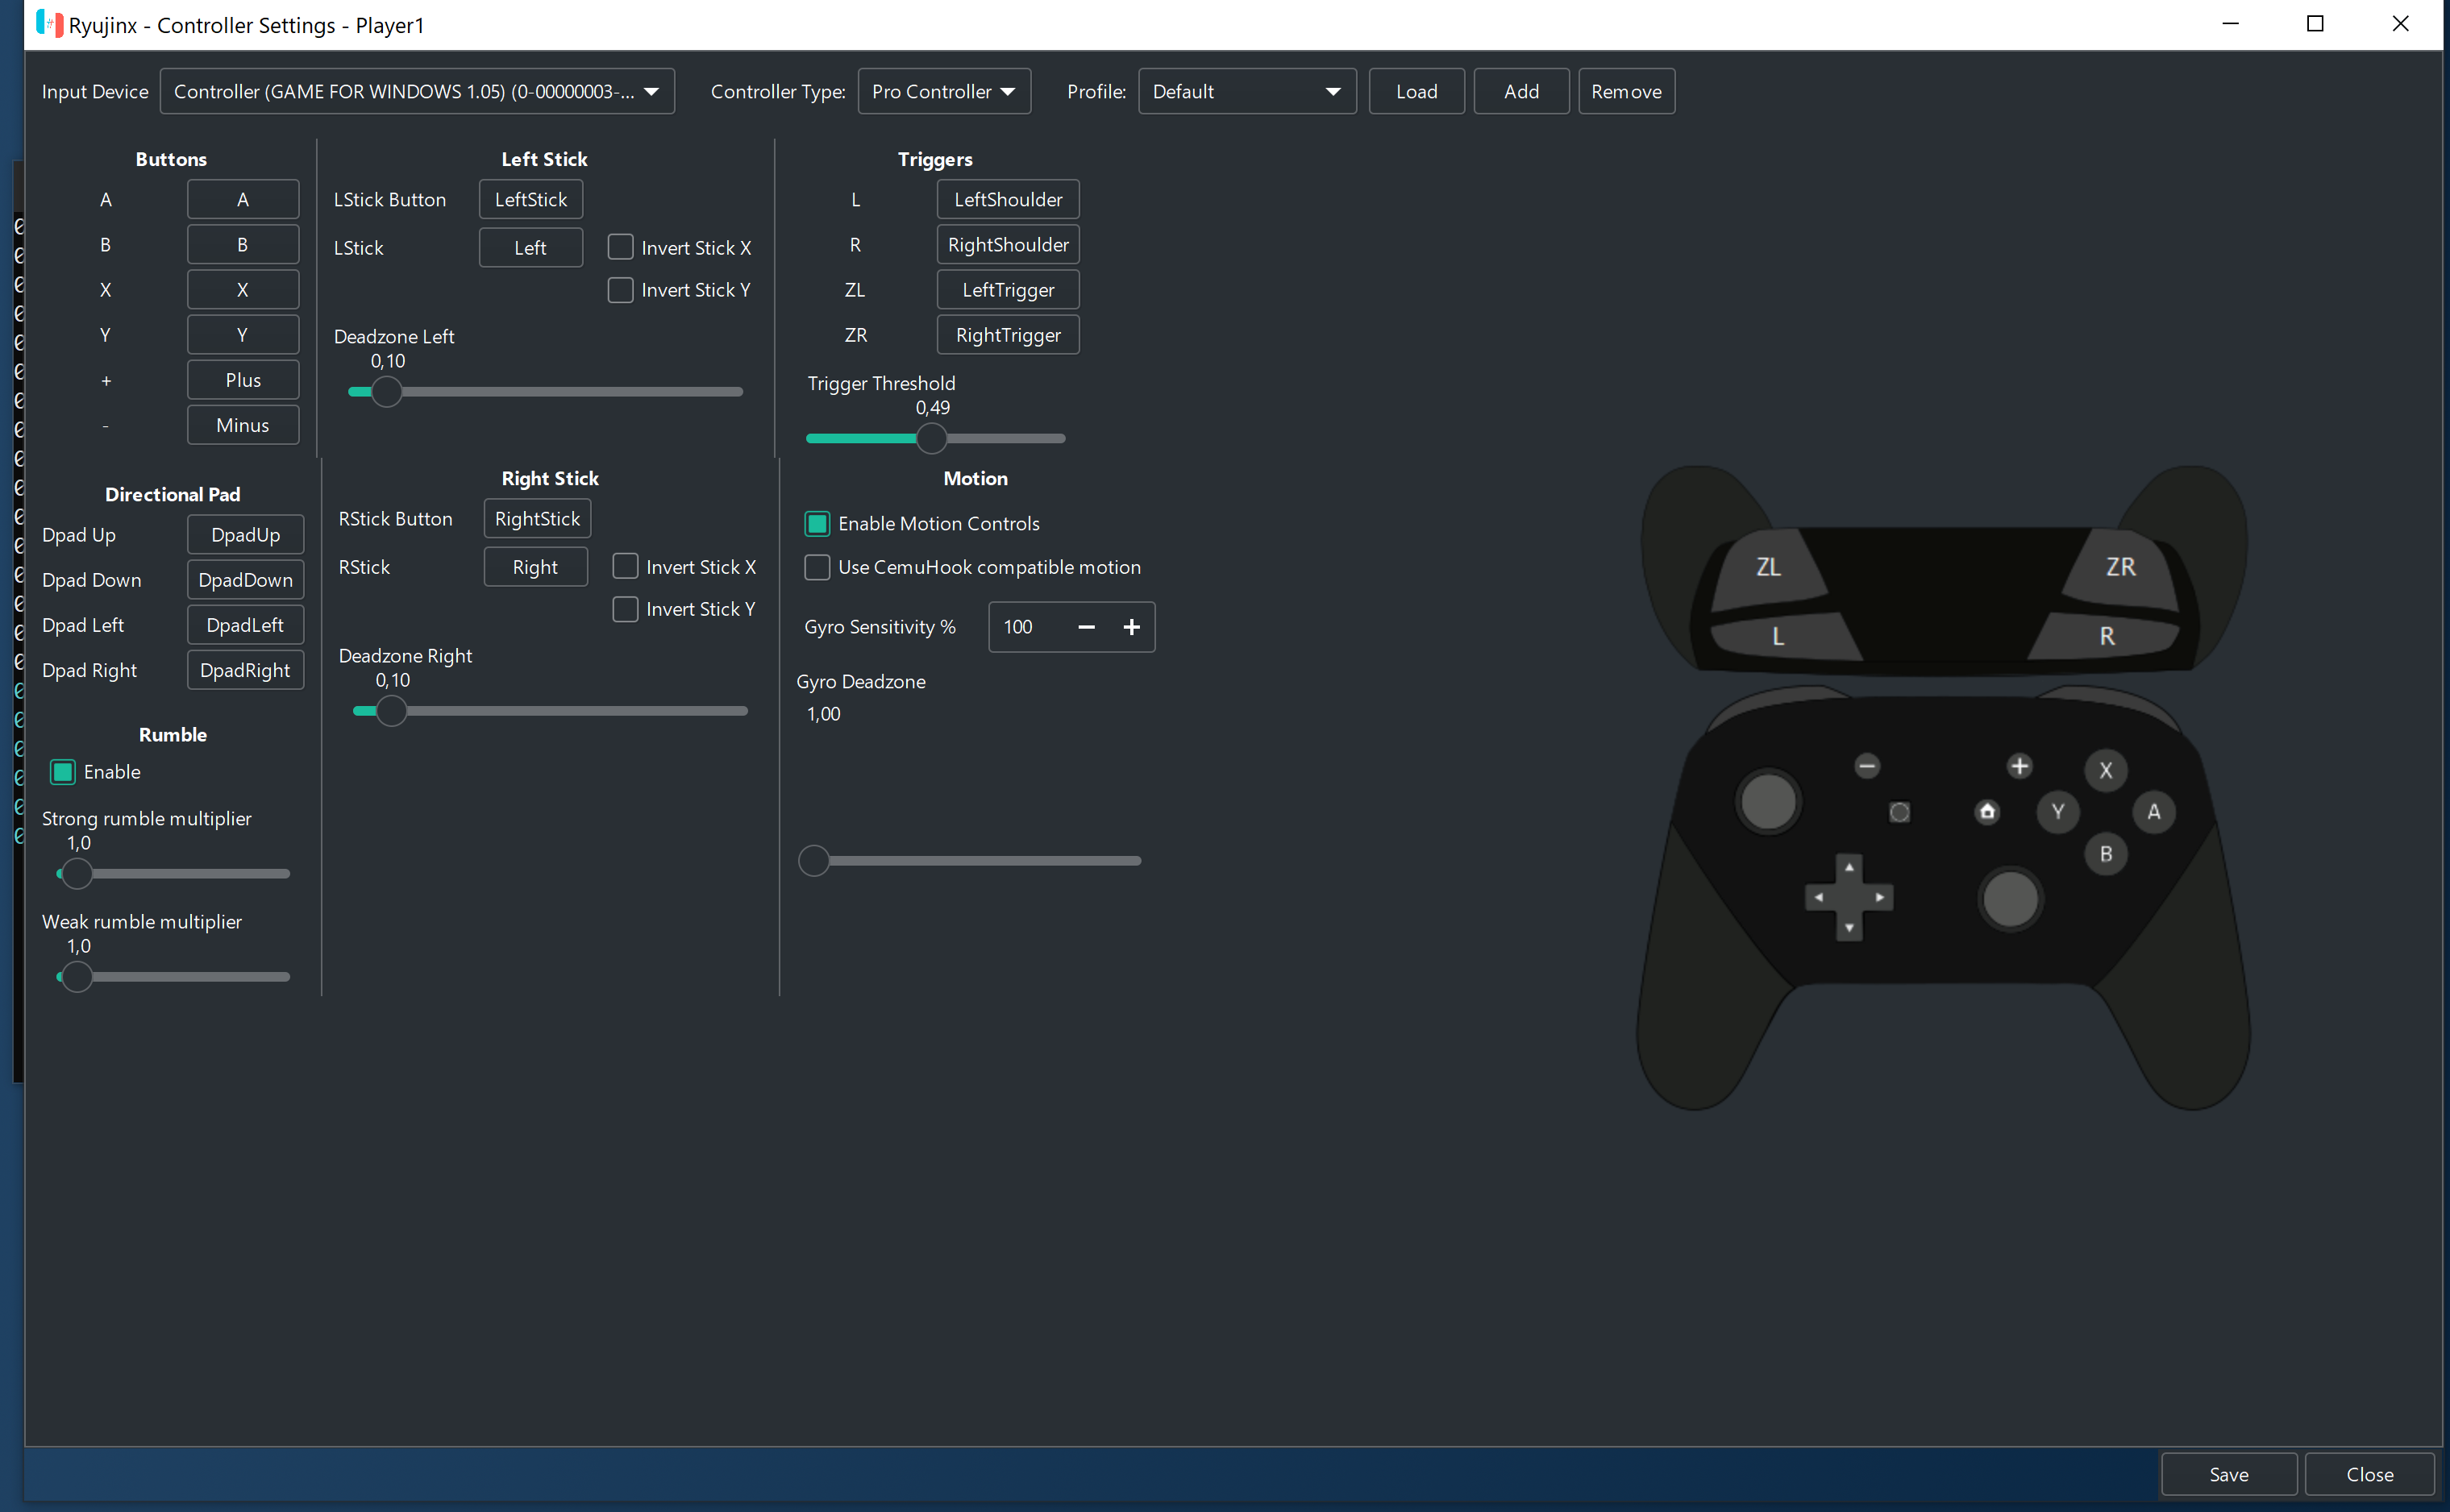Rebind the DpadDown mapping
2450x1512 pixels.
click(245, 579)
